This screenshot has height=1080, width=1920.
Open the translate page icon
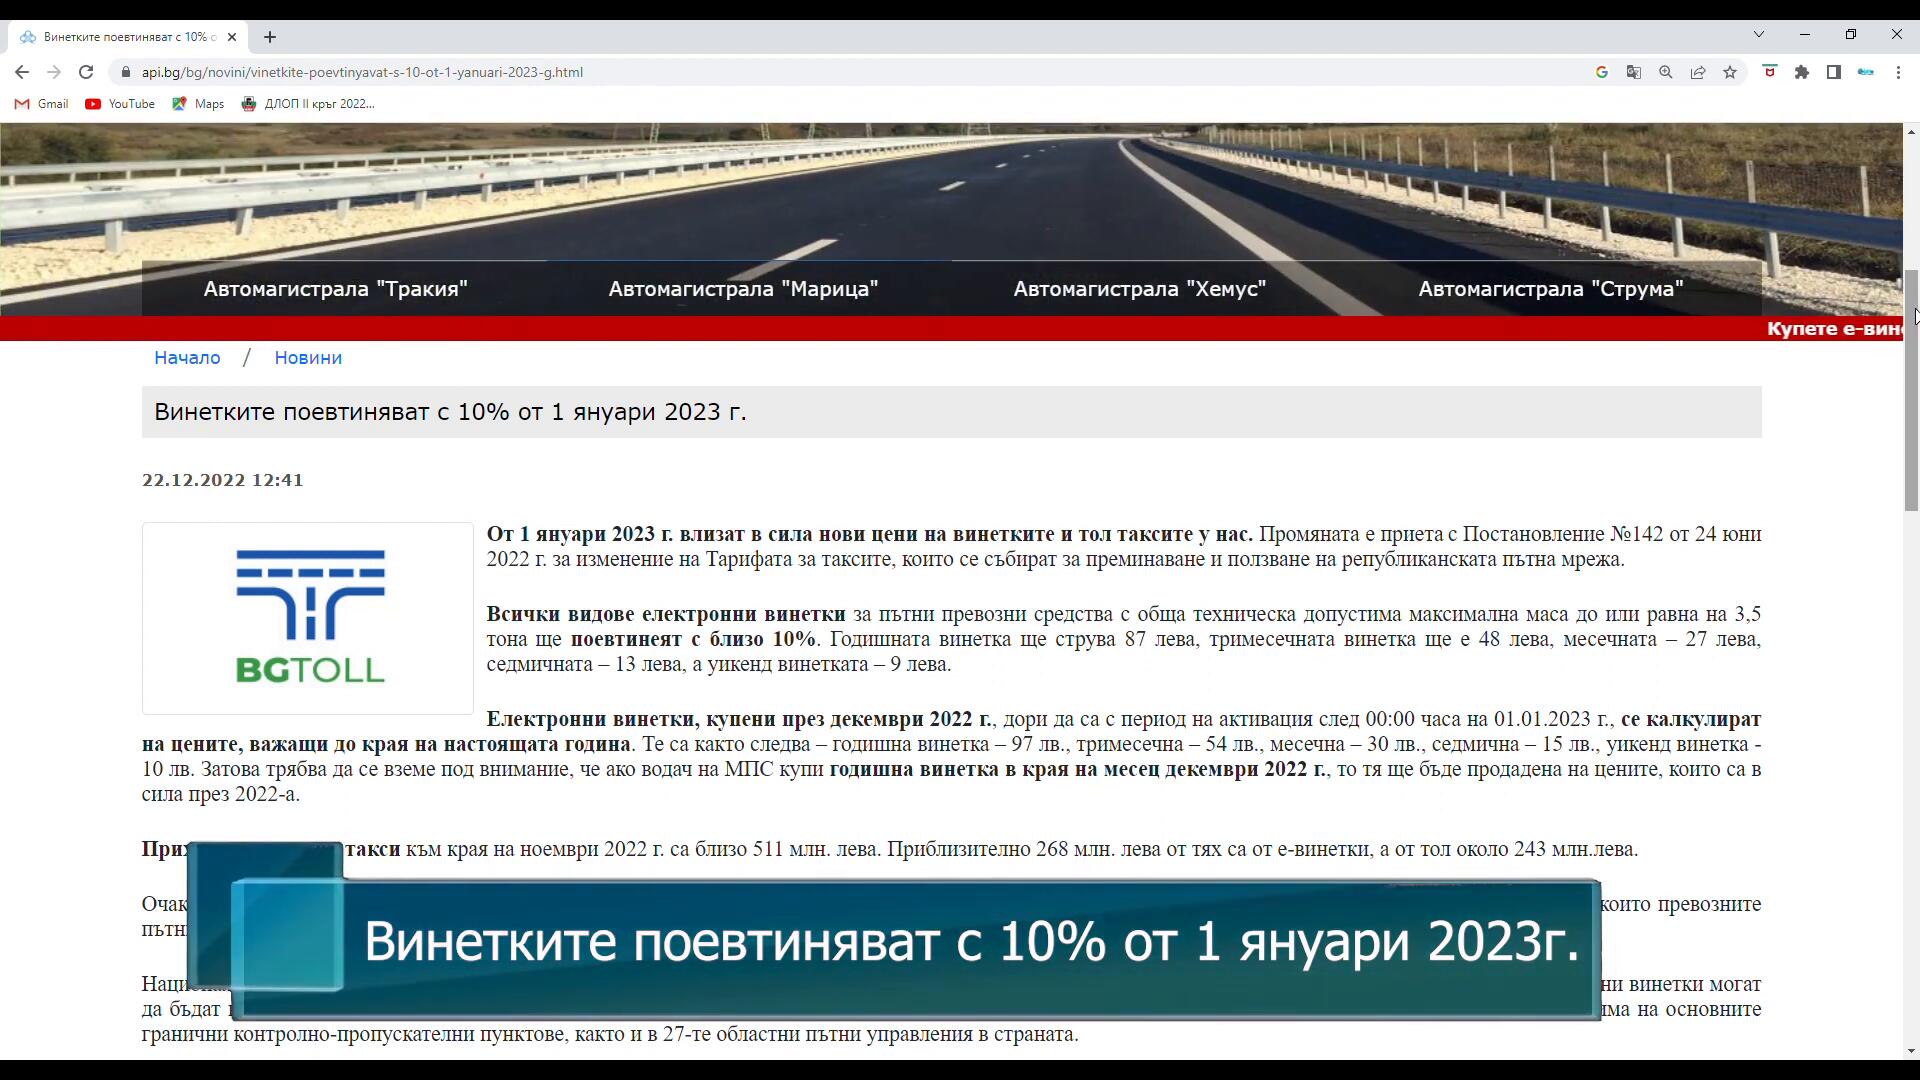point(1633,72)
